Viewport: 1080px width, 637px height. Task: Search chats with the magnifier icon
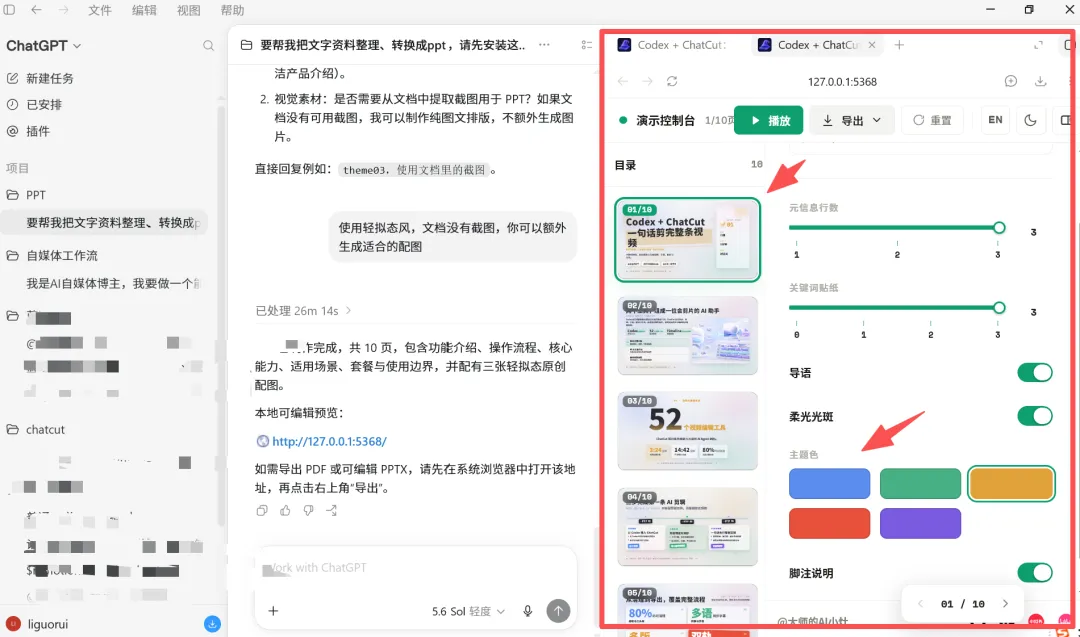coord(208,45)
